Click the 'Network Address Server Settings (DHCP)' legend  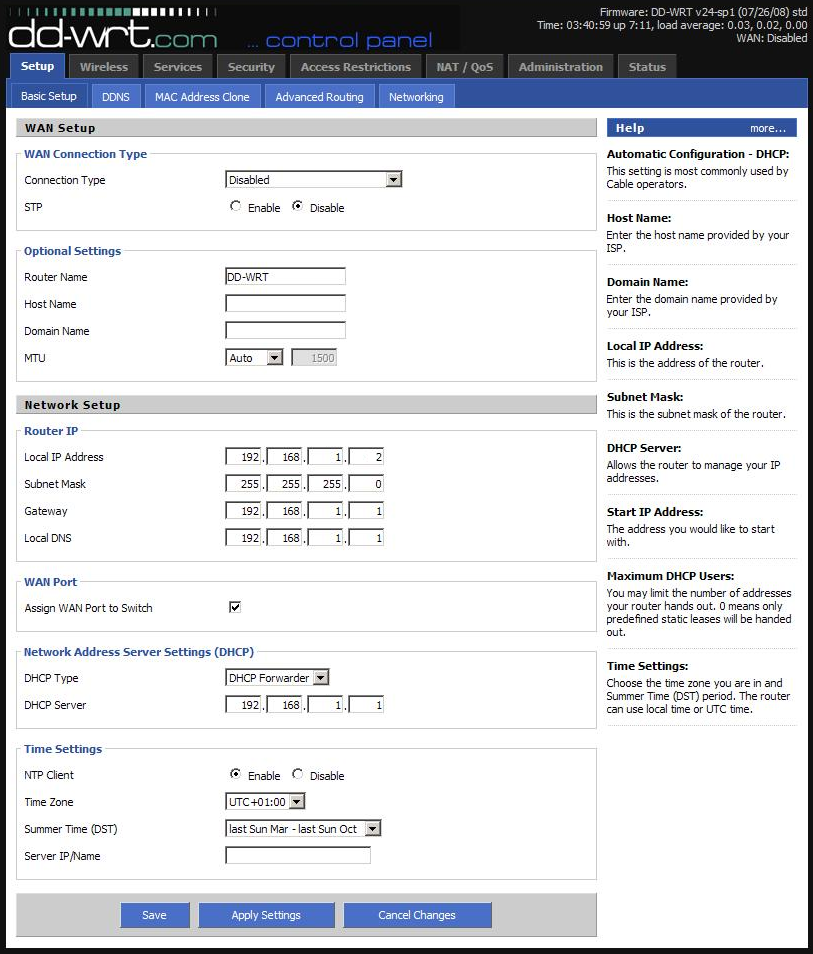[x=139, y=652]
